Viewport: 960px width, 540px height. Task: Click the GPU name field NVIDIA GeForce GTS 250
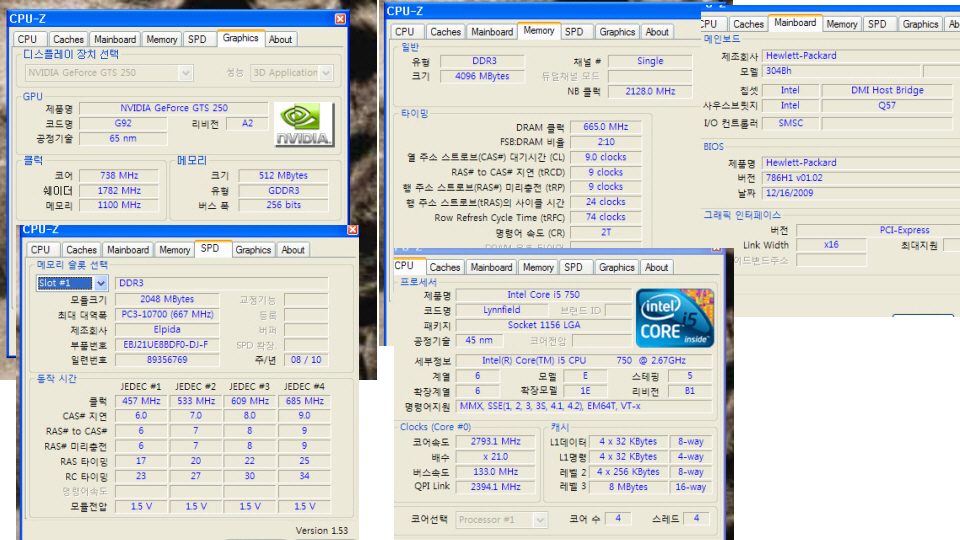[174, 108]
